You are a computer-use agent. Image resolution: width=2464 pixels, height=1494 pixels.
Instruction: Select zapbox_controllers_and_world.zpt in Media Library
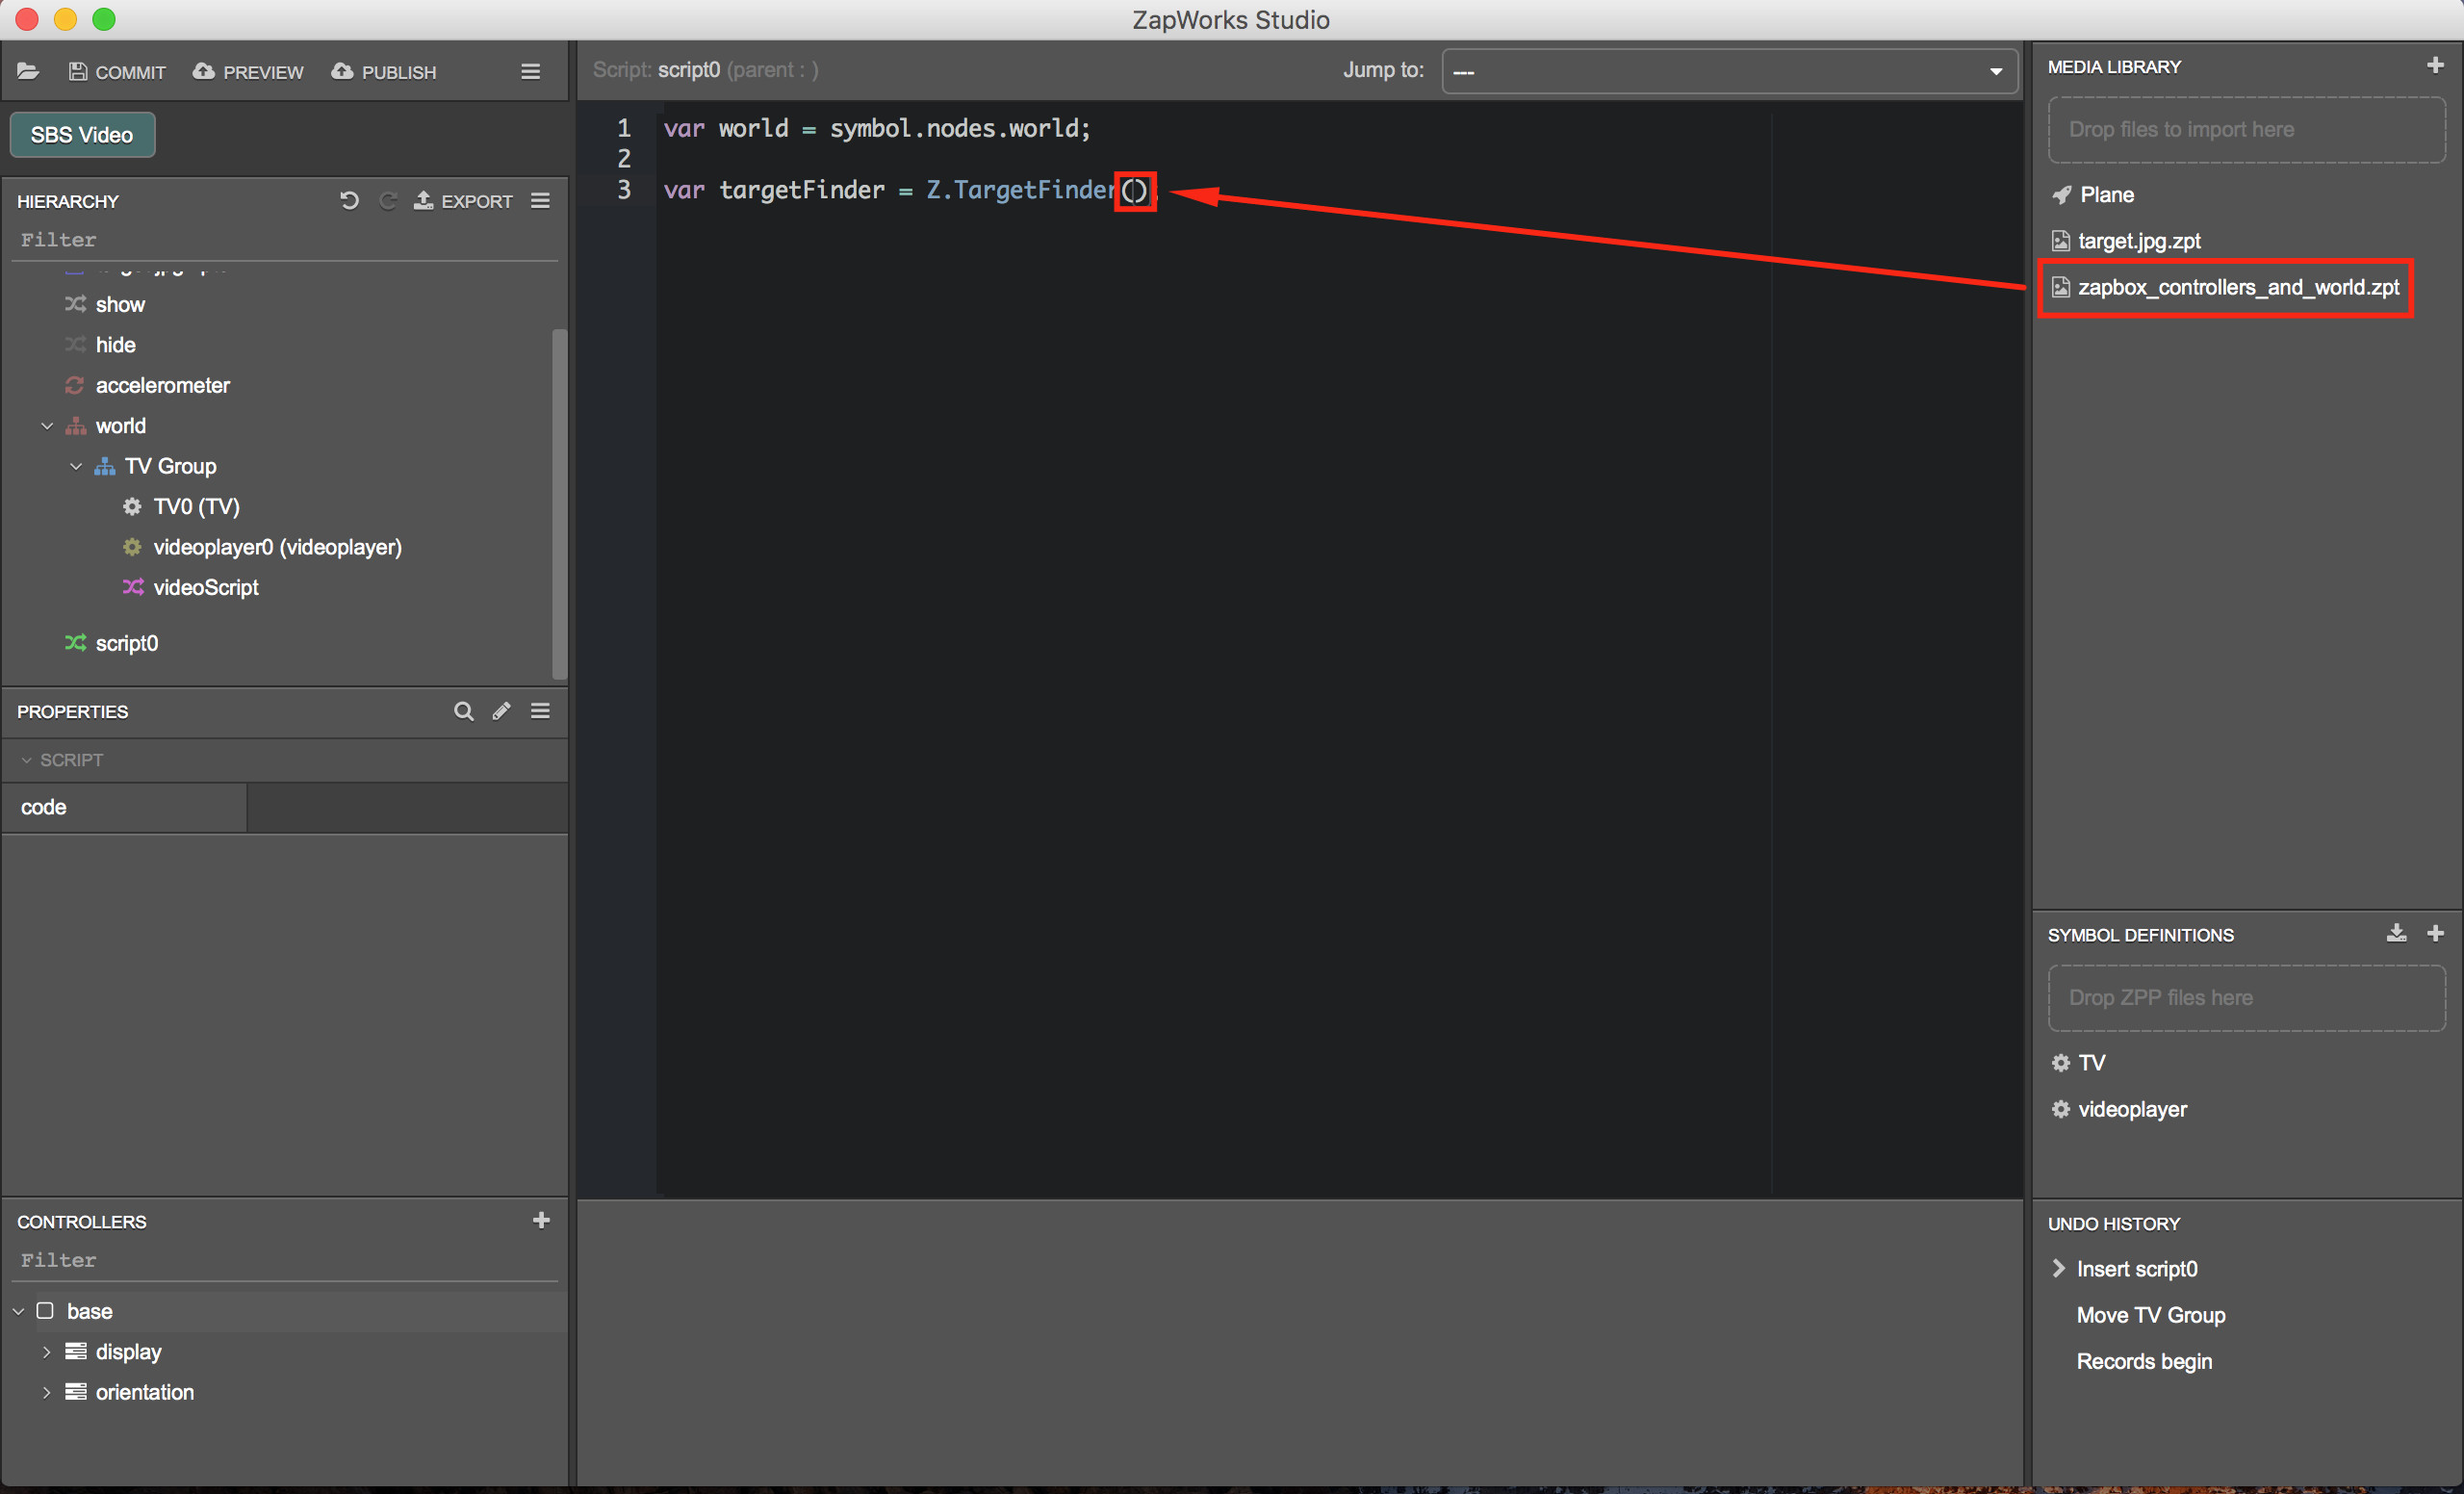pyautogui.click(x=2237, y=288)
